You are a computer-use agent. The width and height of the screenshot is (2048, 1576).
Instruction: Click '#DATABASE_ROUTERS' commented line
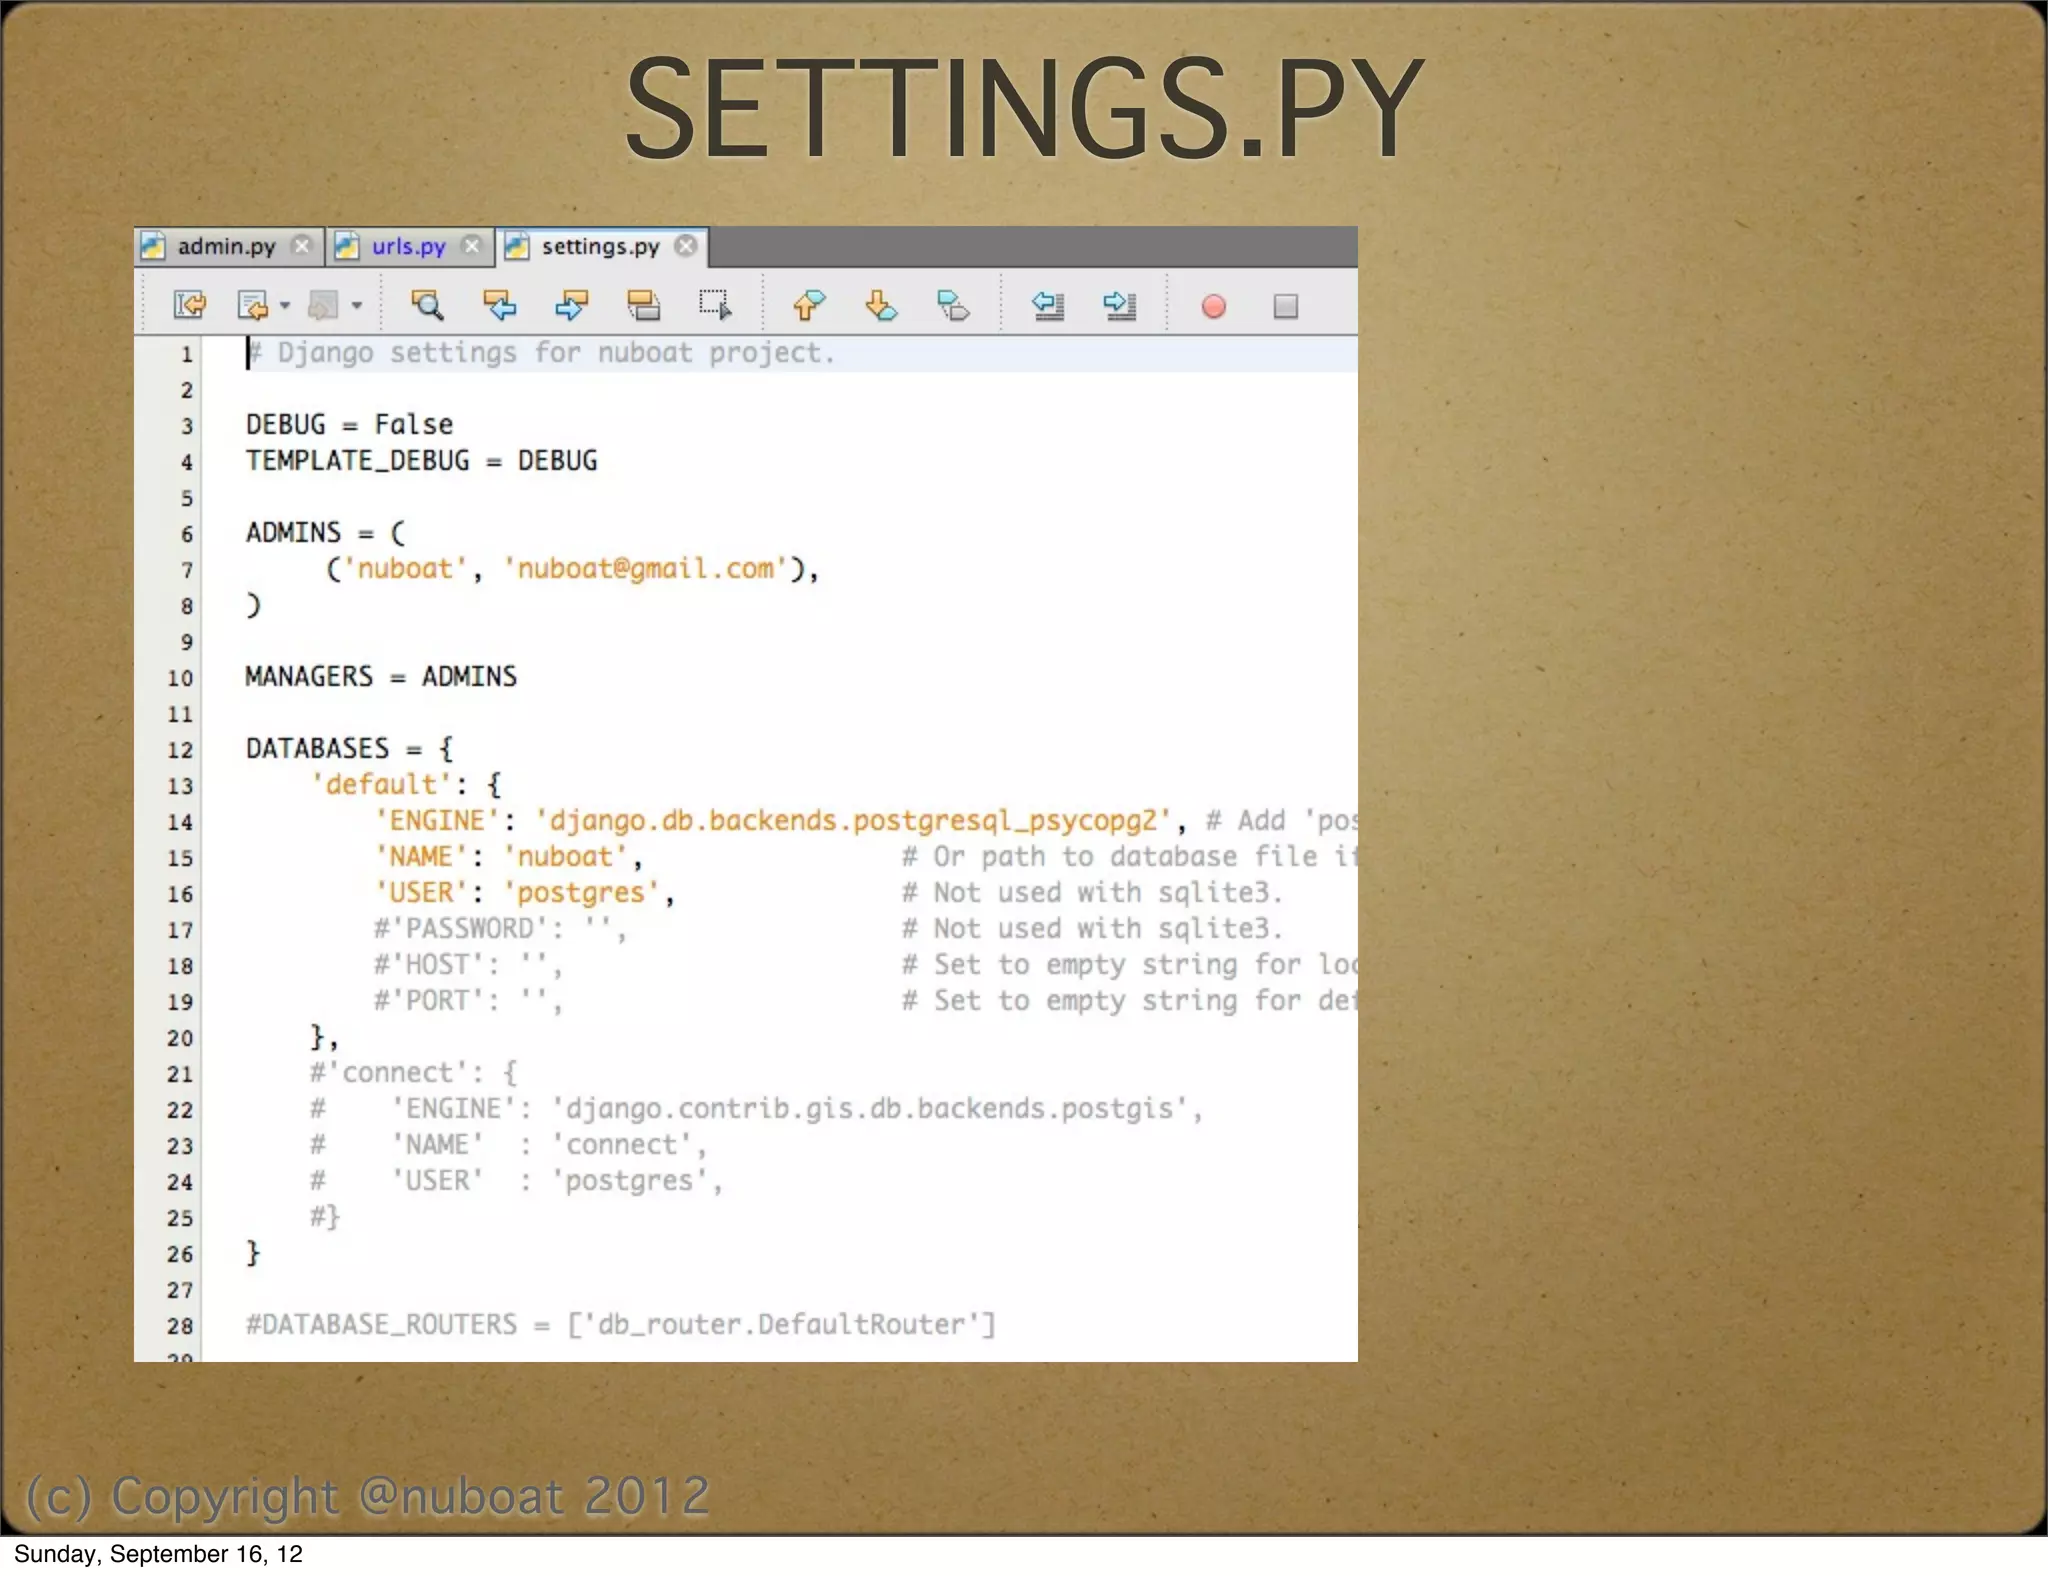pos(621,1324)
